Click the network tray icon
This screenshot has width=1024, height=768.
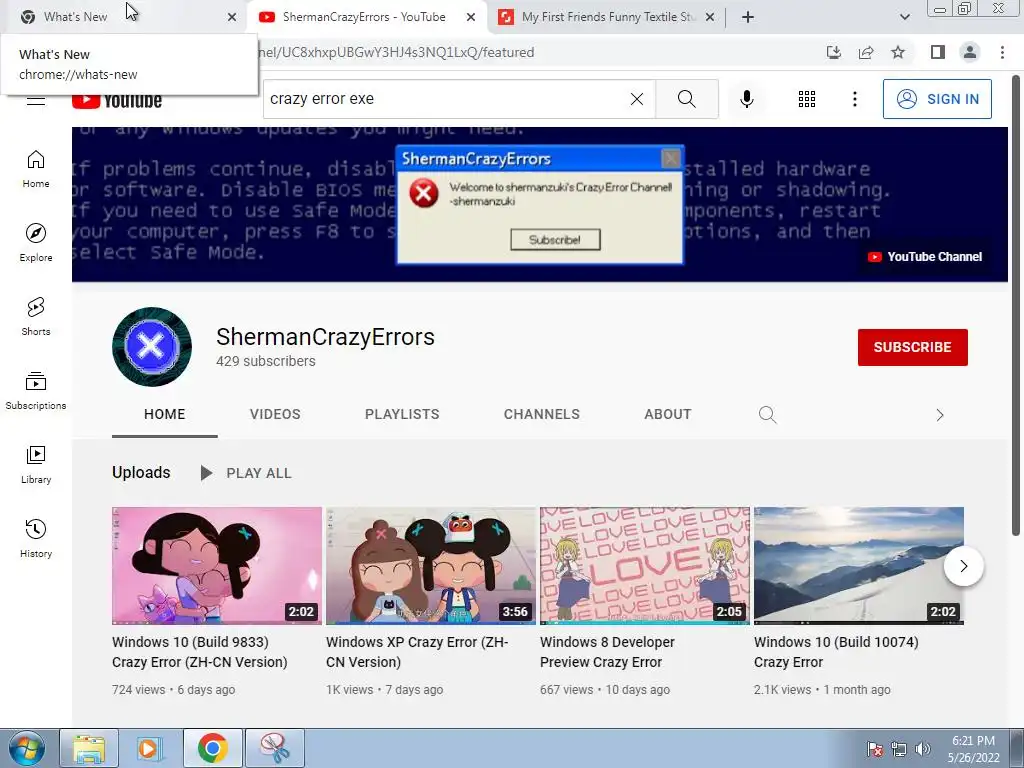click(x=899, y=749)
